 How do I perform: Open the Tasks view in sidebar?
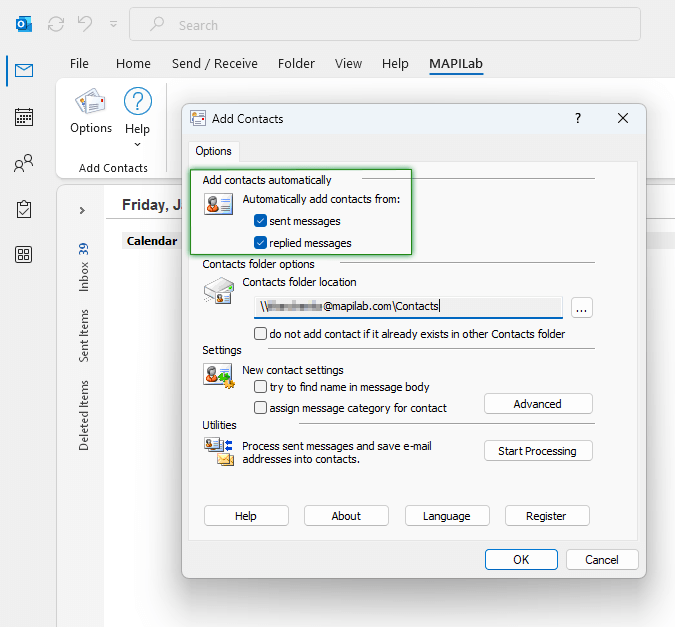pos(24,209)
